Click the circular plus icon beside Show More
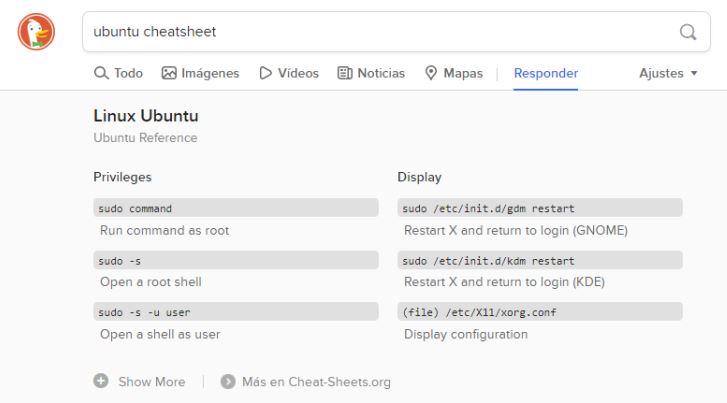The height and width of the screenshot is (403, 727). click(101, 381)
